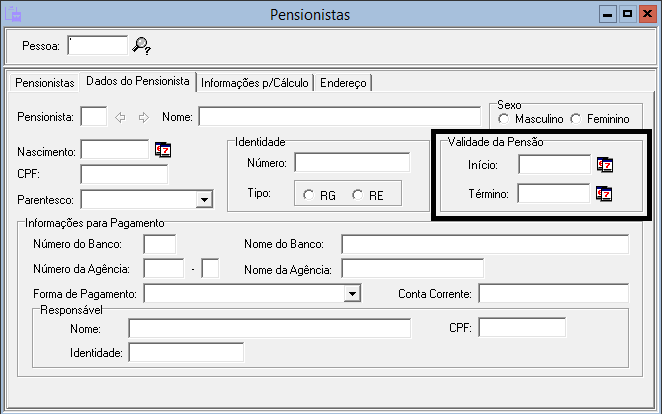Open the calendar picker for Término date
Viewport: 664px width, 414px height.
click(x=605, y=193)
